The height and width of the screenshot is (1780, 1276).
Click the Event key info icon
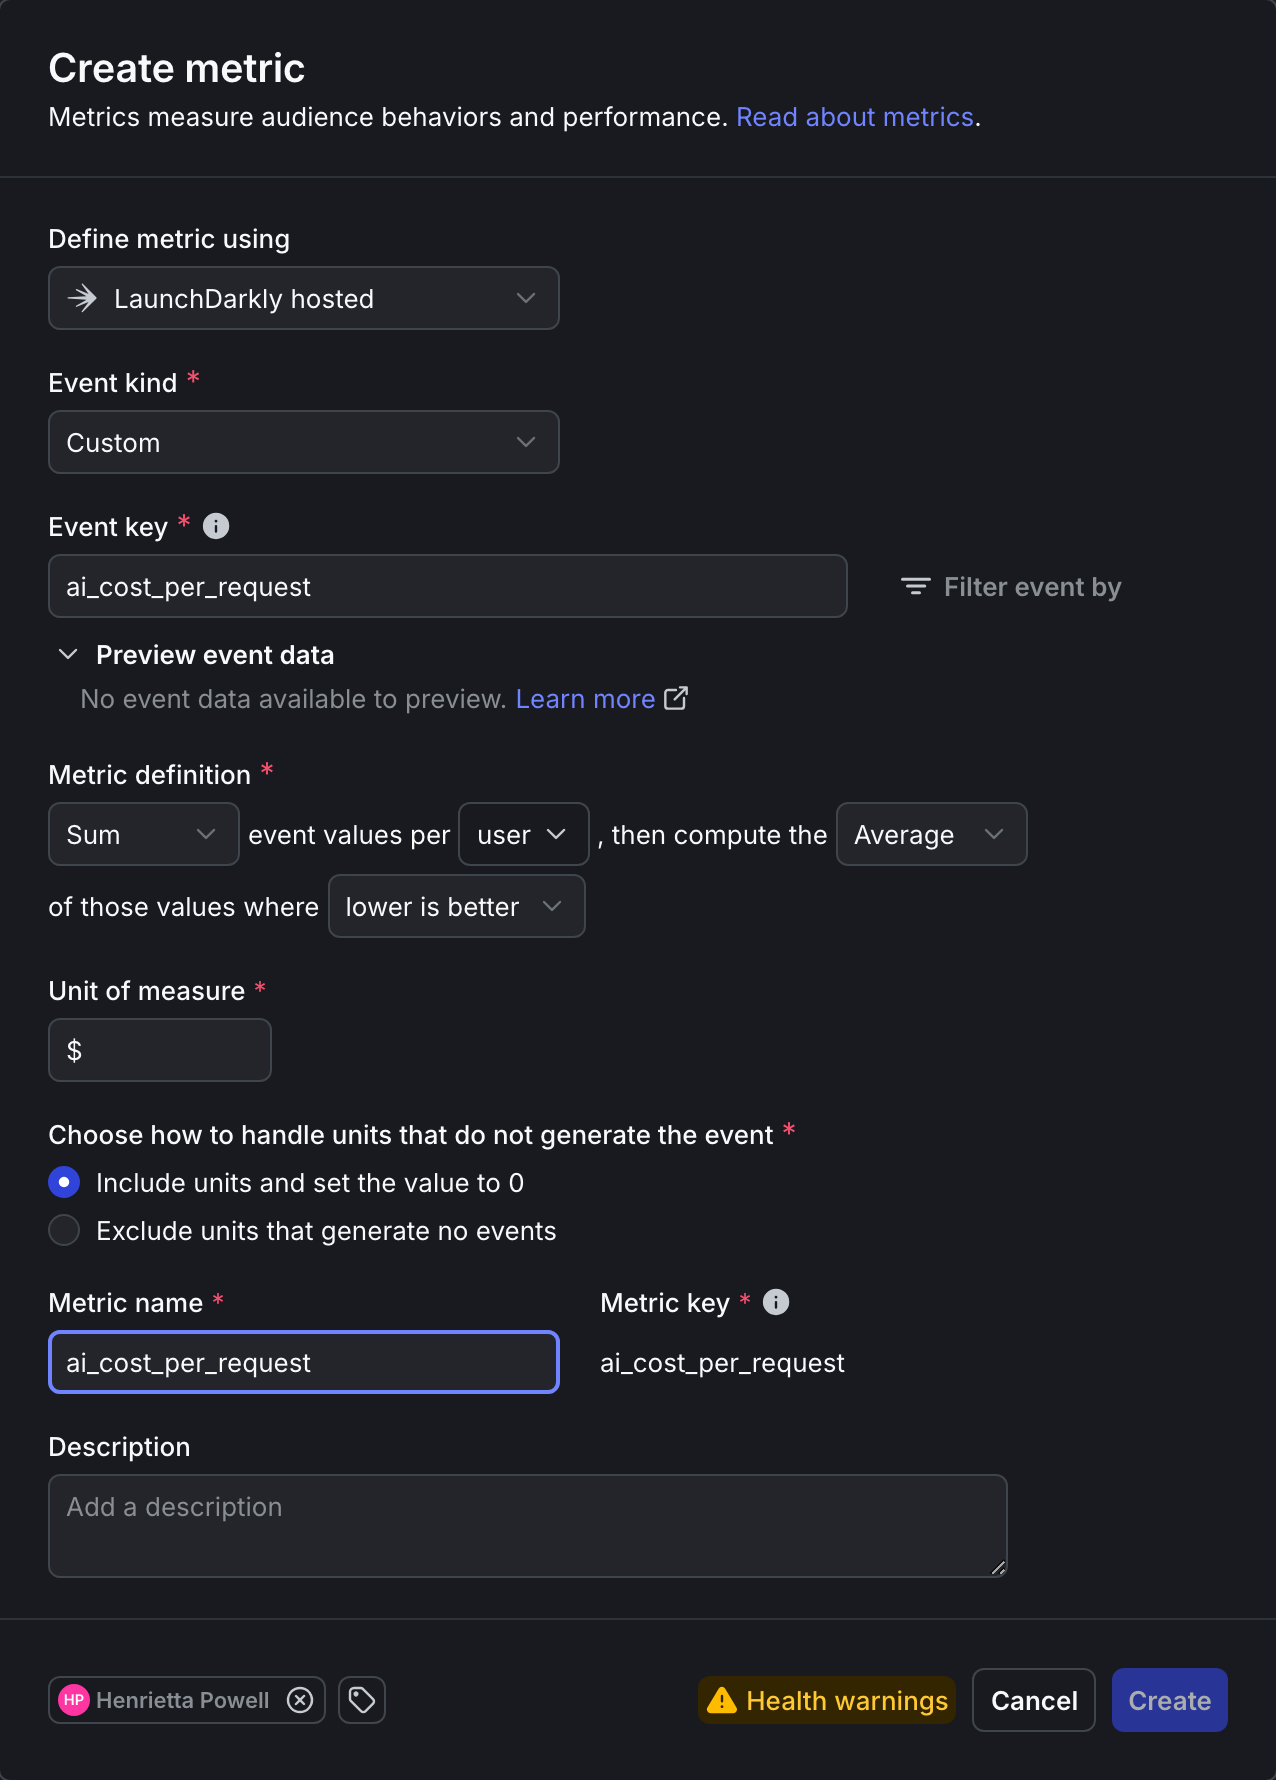[216, 526]
